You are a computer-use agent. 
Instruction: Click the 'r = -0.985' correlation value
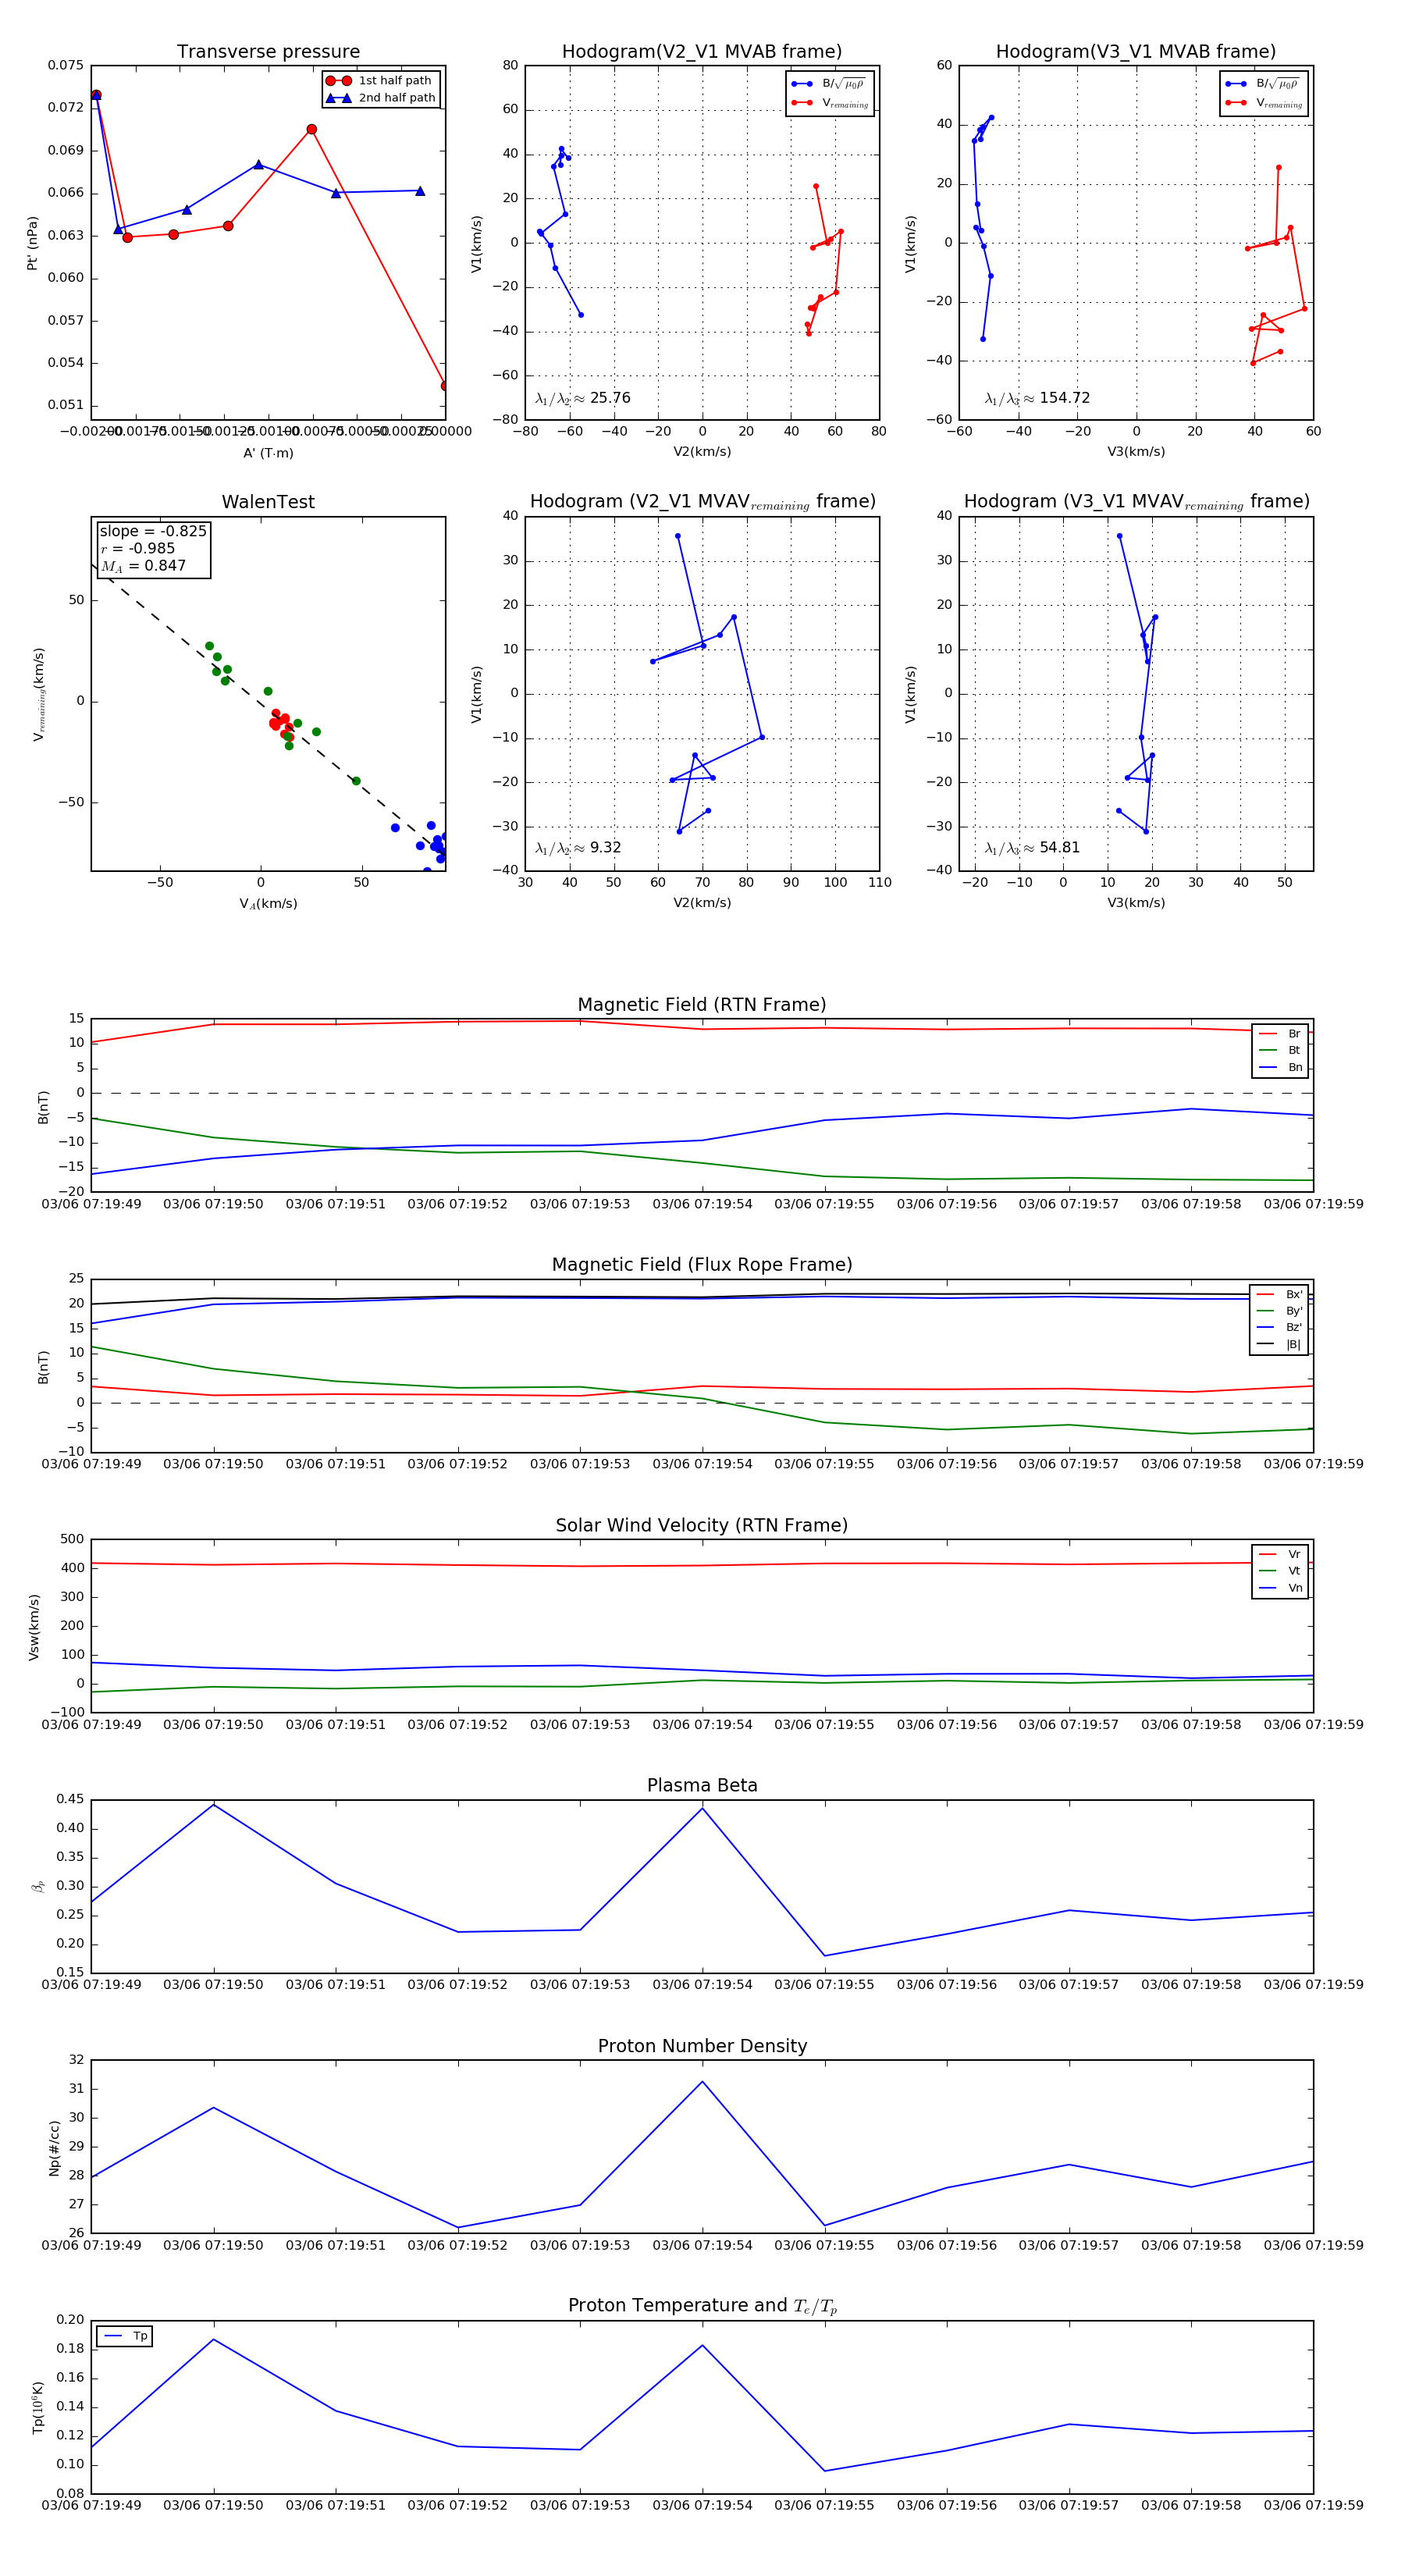pyautogui.click(x=138, y=548)
